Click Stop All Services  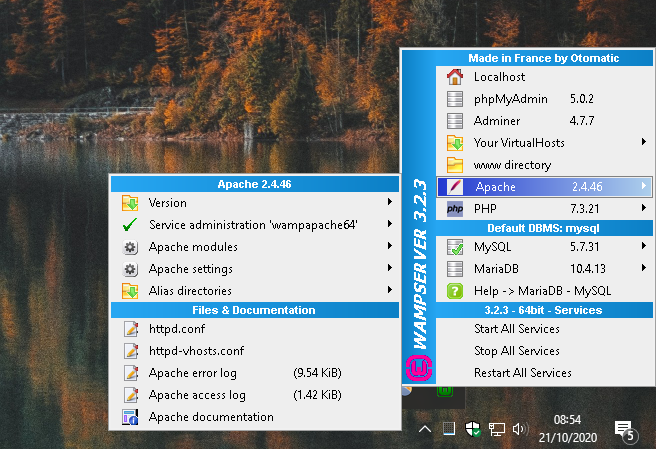coord(544,351)
